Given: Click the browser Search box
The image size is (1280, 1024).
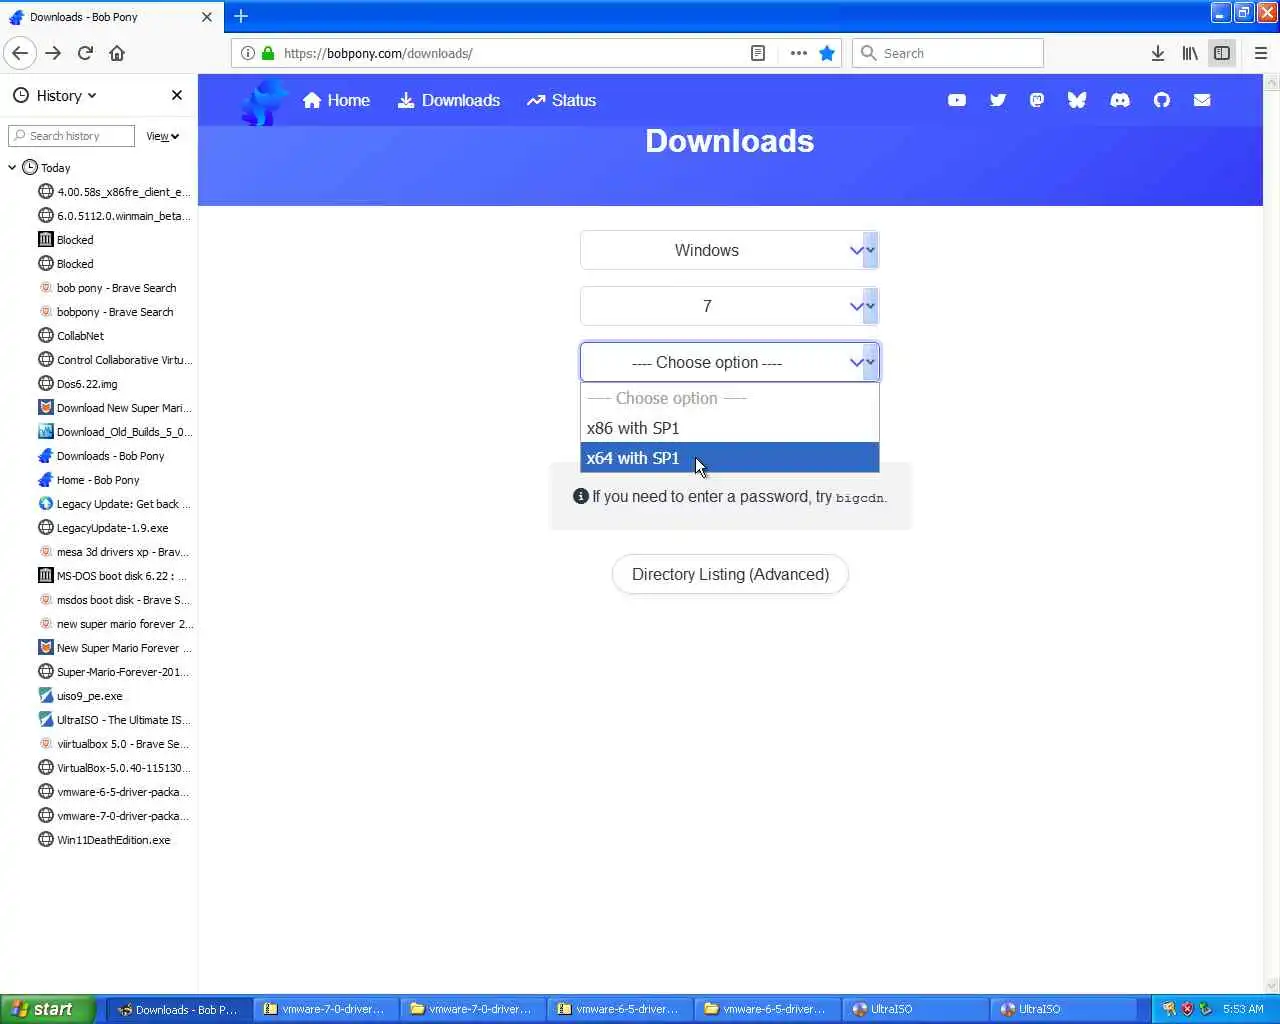Looking at the screenshot, I should click(x=948, y=53).
